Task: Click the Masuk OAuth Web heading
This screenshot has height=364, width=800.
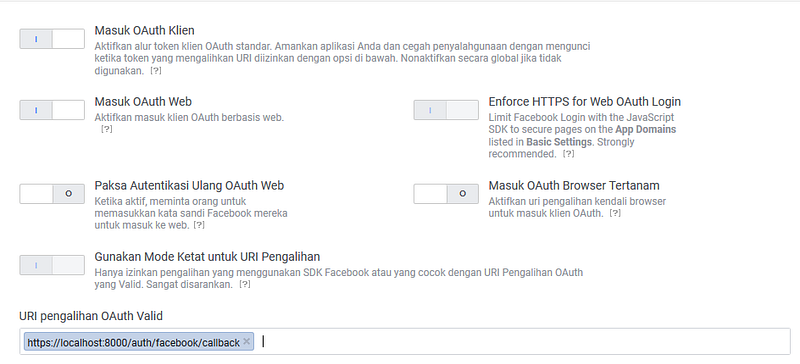Action: pyautogui.click(x=143, y=102)
